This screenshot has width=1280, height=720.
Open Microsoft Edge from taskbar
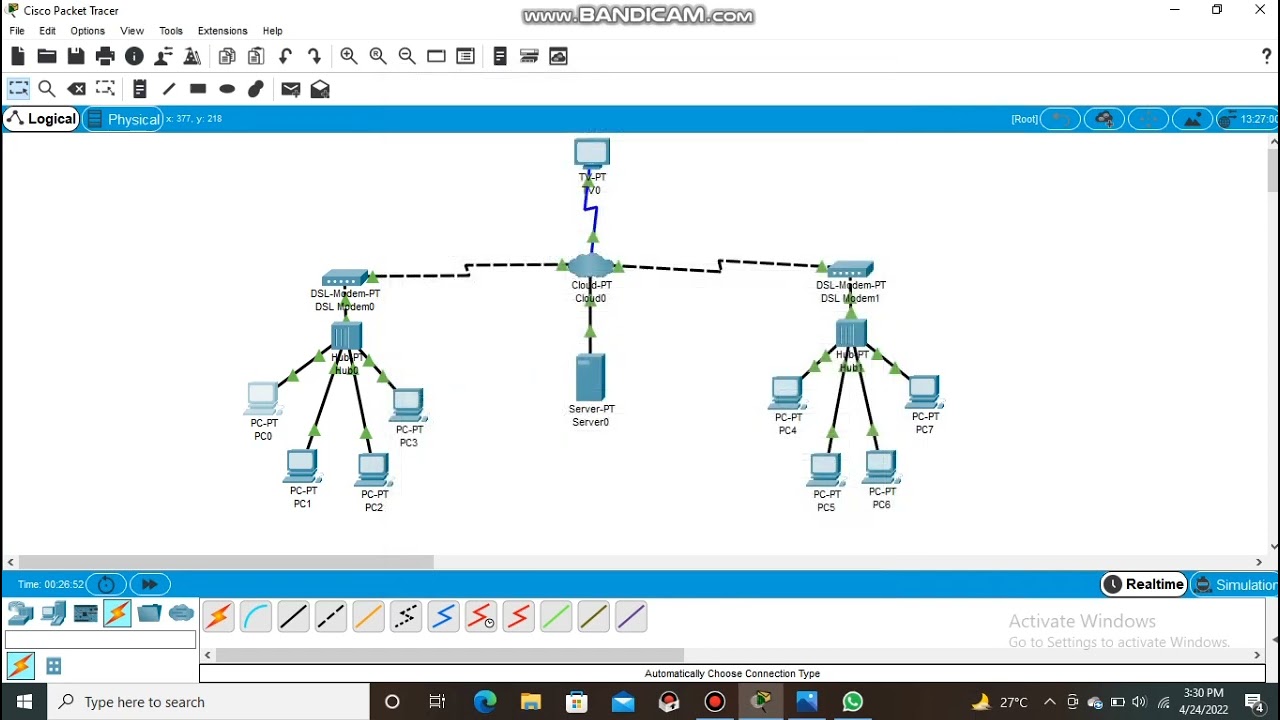pos(484,702)
